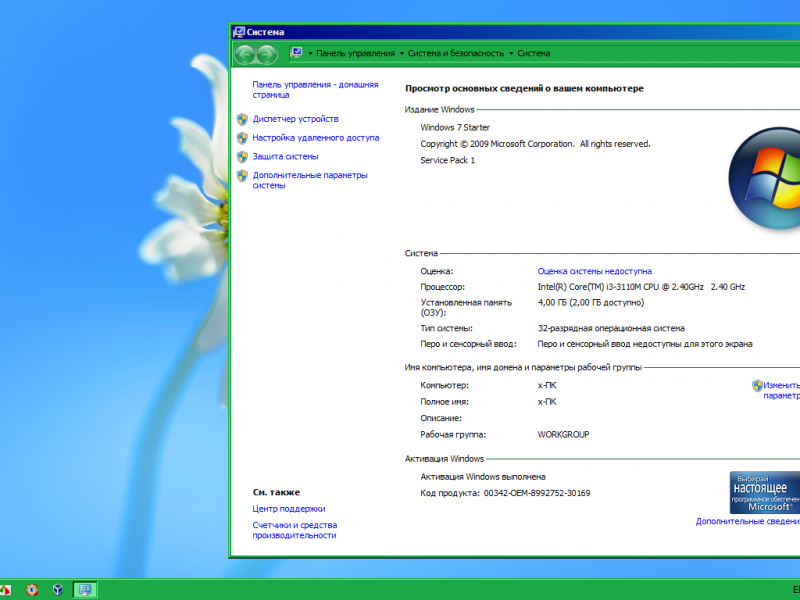Click the x-ПК value beside Компьютер
The height and width of the screenshot is (600, 800).
pos(547,386)
